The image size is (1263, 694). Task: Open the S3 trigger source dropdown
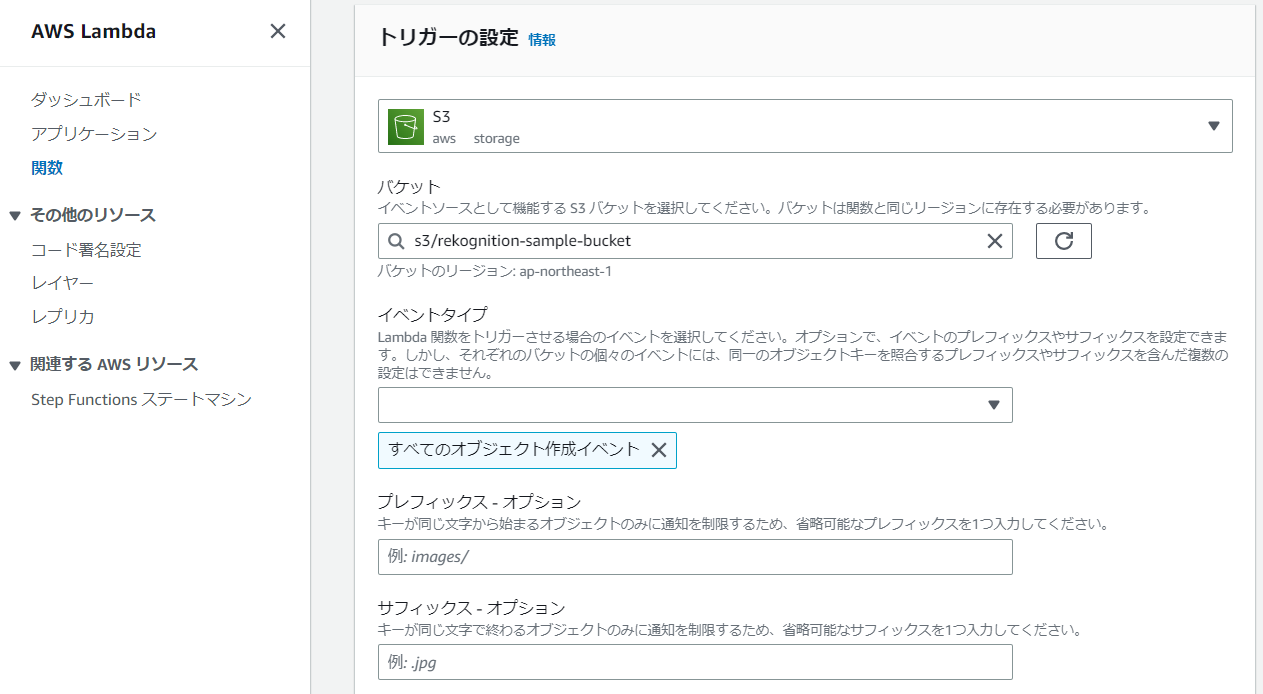click(805, 126)
